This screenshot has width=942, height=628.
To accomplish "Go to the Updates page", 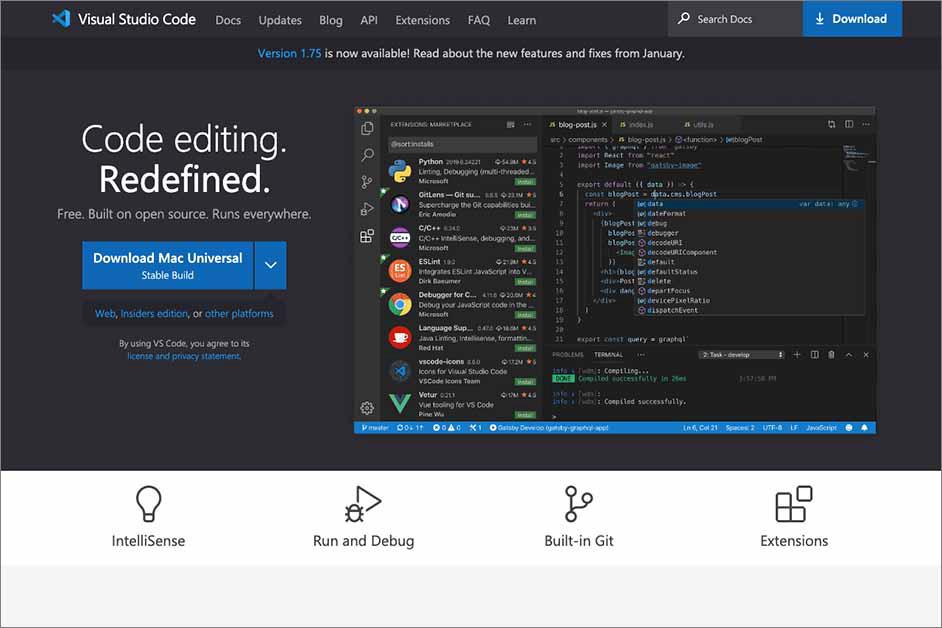I will [280, 20].
